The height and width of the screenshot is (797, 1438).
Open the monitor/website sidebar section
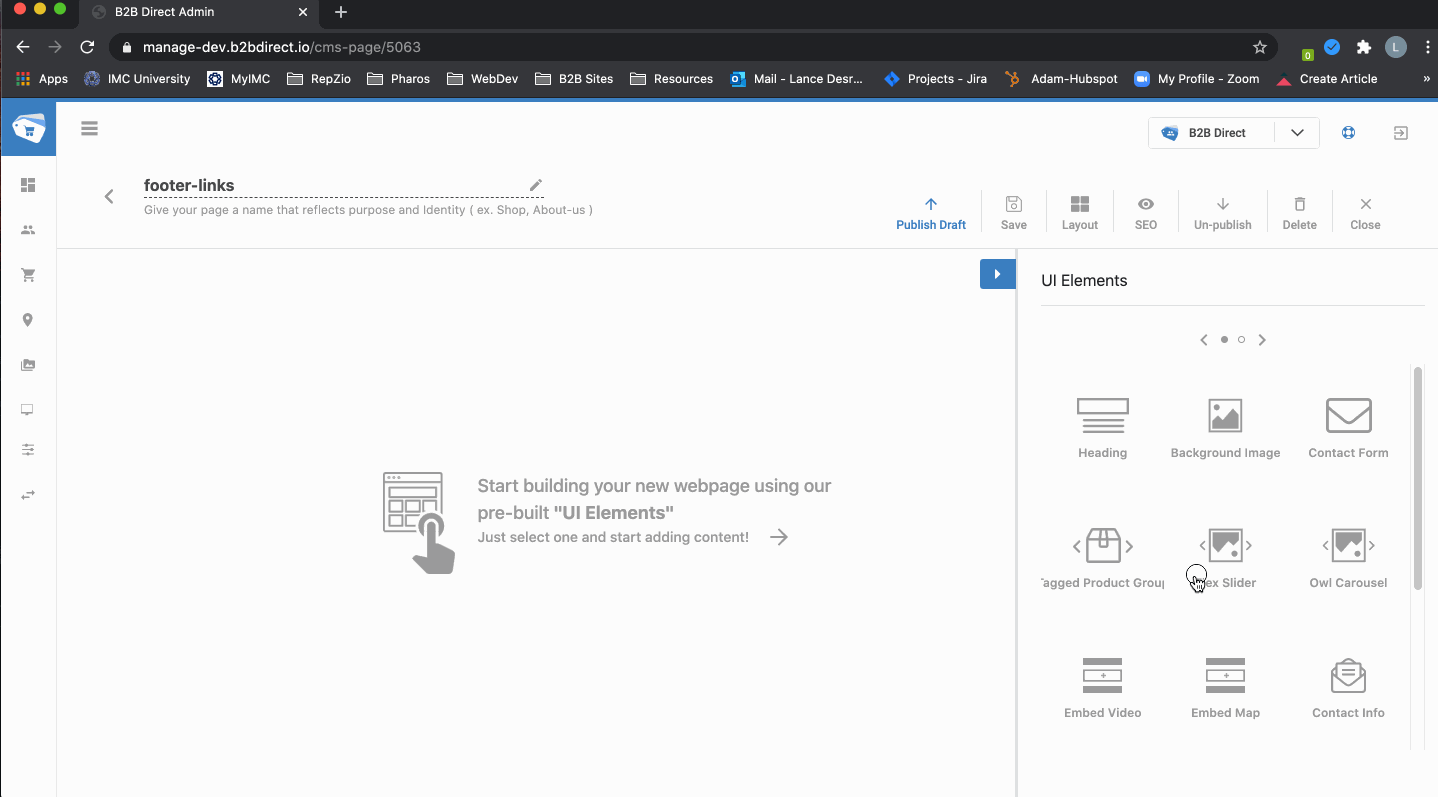click(28, 410)
